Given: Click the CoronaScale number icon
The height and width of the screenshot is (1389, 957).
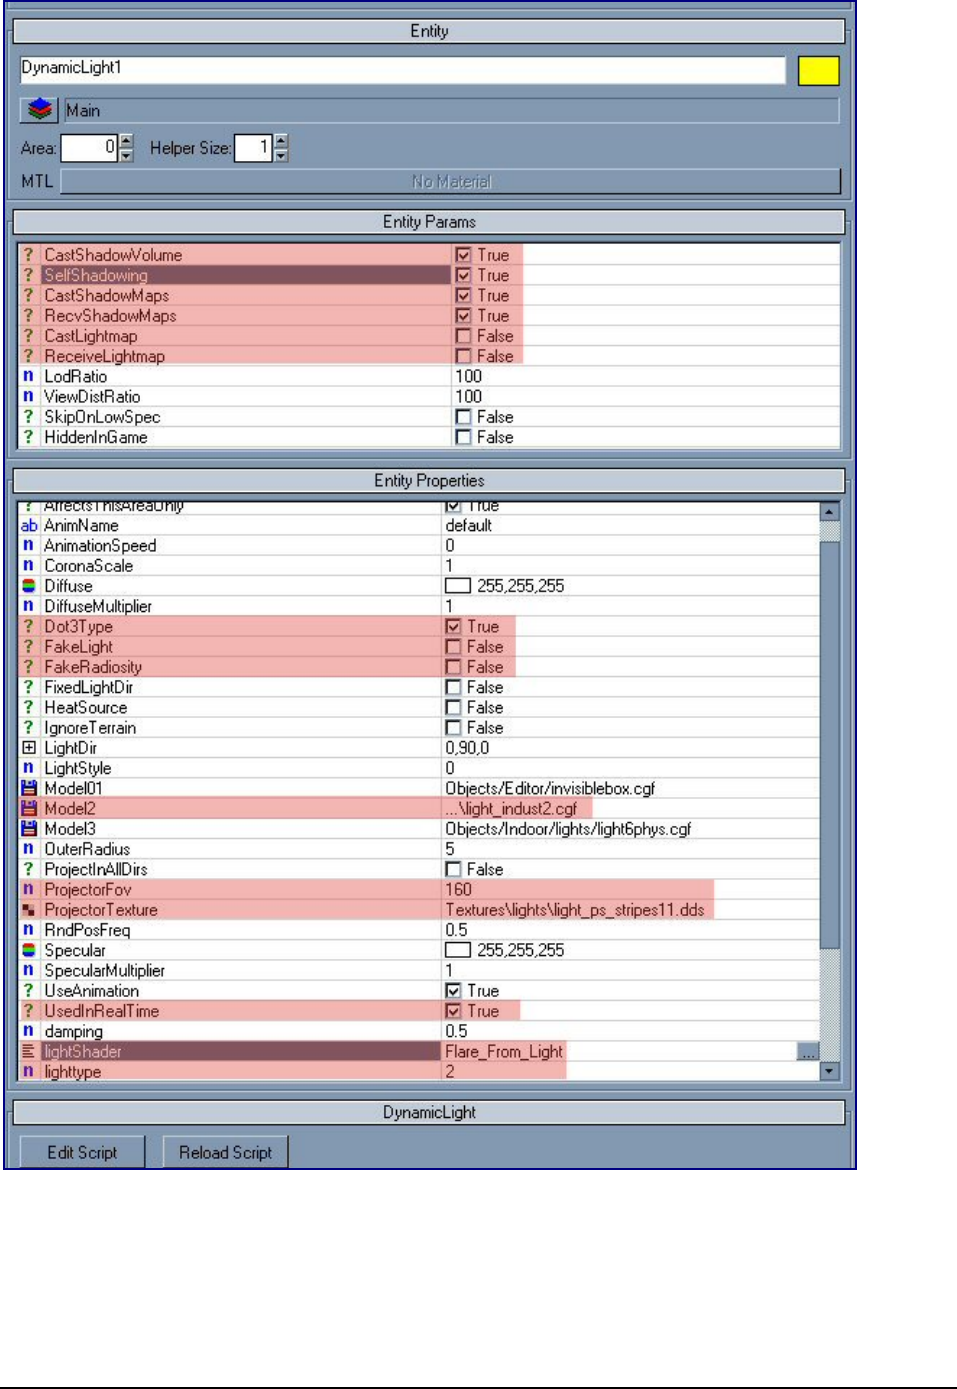Looking at the screenshot, I should tap(29, 566).
